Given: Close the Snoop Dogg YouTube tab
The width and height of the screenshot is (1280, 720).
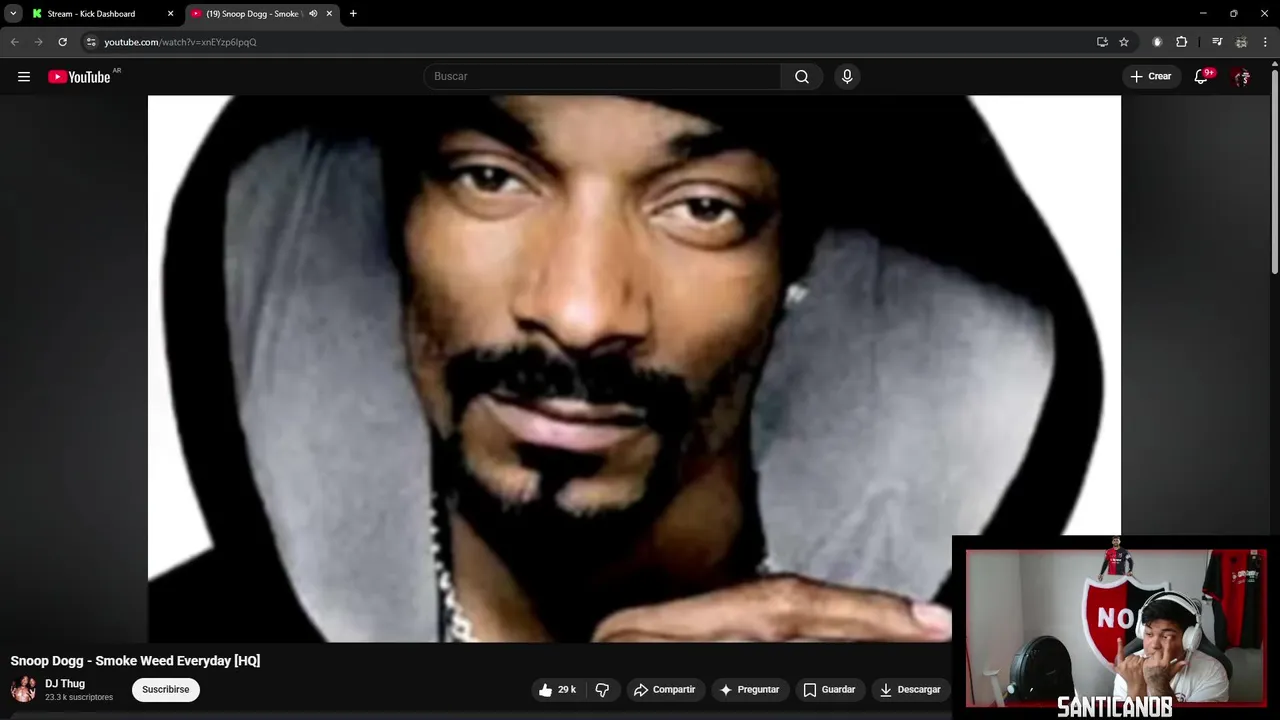Looking at the screenshot, I should tap(329, 14).
